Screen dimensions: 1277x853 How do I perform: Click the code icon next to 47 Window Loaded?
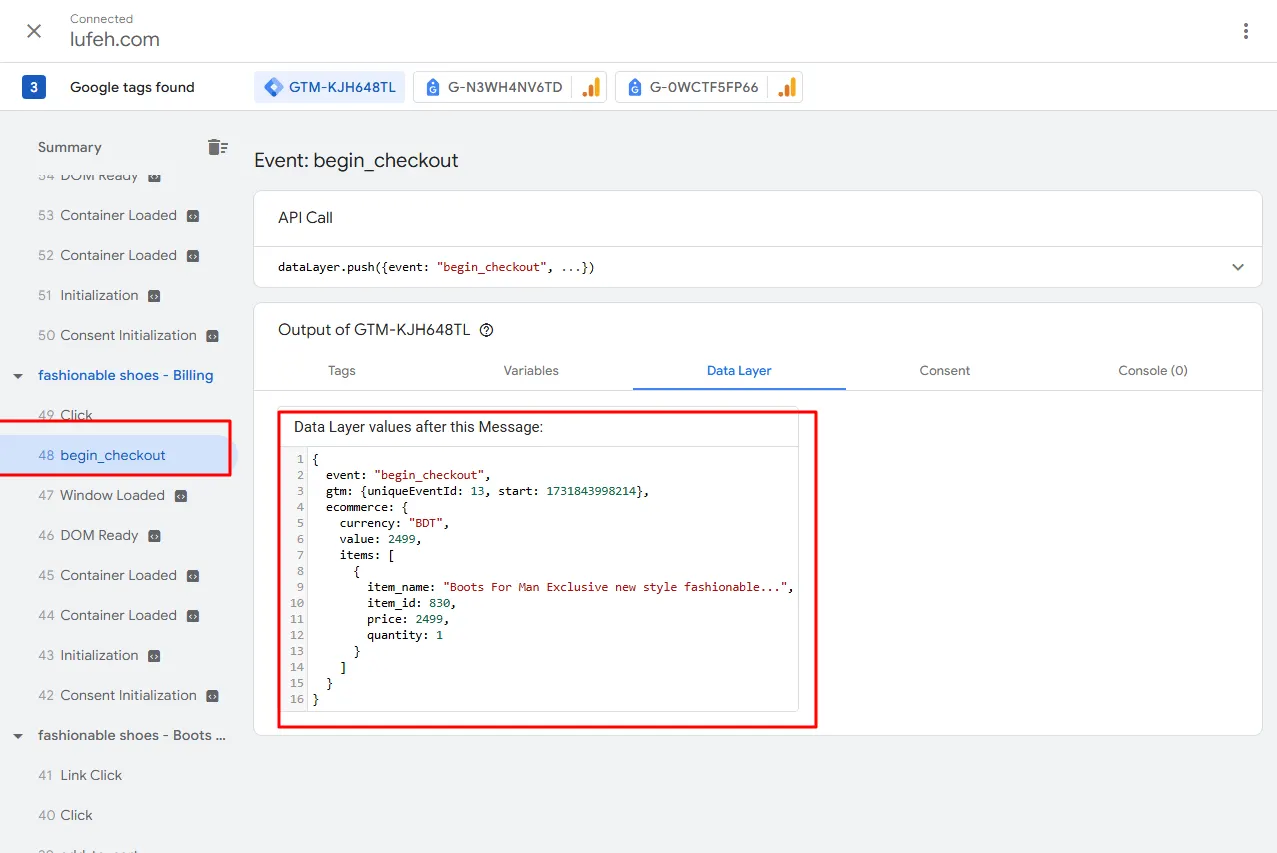point(181,496)
